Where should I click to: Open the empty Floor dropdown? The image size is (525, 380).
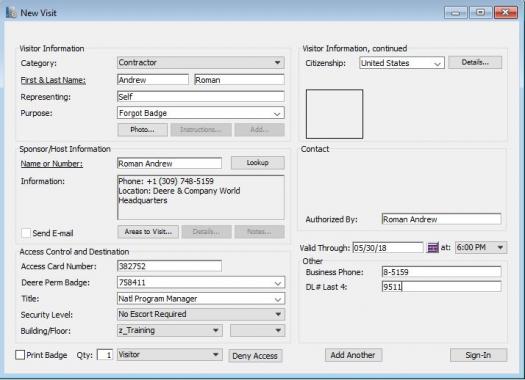[x=257, y=330]
